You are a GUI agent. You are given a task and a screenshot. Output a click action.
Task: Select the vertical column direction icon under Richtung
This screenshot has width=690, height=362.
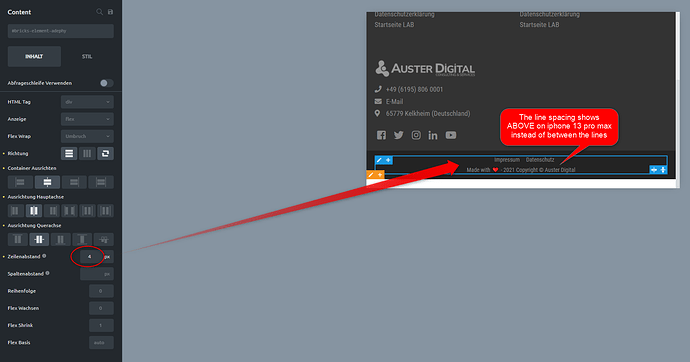(87, 154)
